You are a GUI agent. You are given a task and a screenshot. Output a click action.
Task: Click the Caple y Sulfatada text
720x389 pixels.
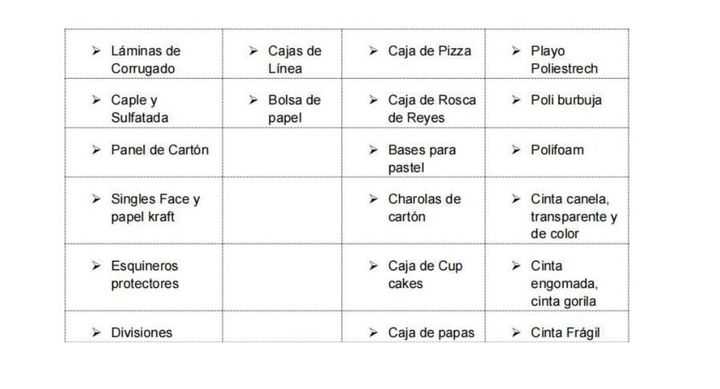pos(140,109)
